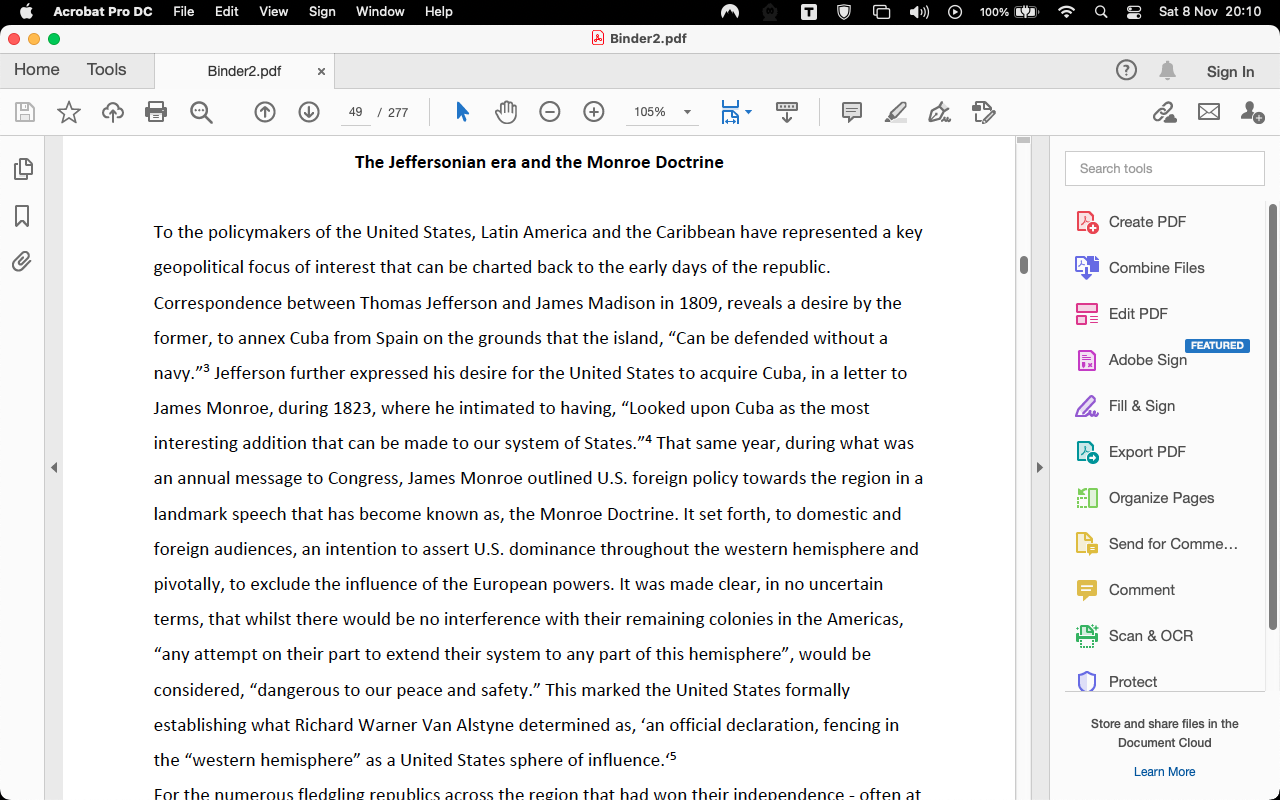Click the zoom out minus icon
The height and width of the screenshot is (800, 1280).
pyautogui.click(x=550, y=112)
